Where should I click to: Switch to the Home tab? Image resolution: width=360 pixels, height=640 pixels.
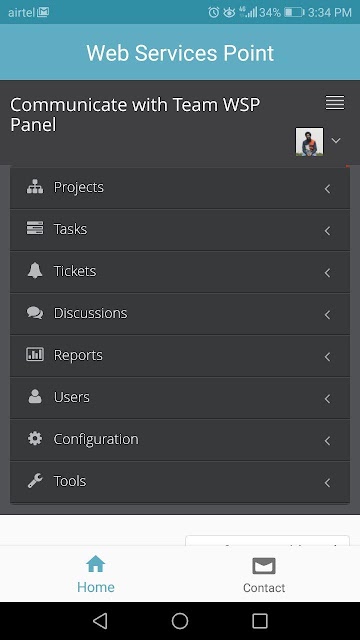(96, 574)
